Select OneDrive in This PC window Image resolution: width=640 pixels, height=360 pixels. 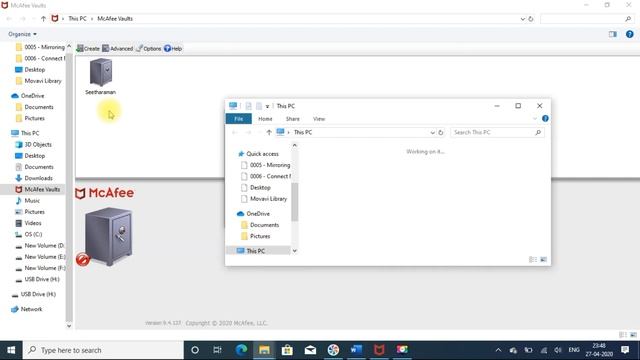coord(253,213)
